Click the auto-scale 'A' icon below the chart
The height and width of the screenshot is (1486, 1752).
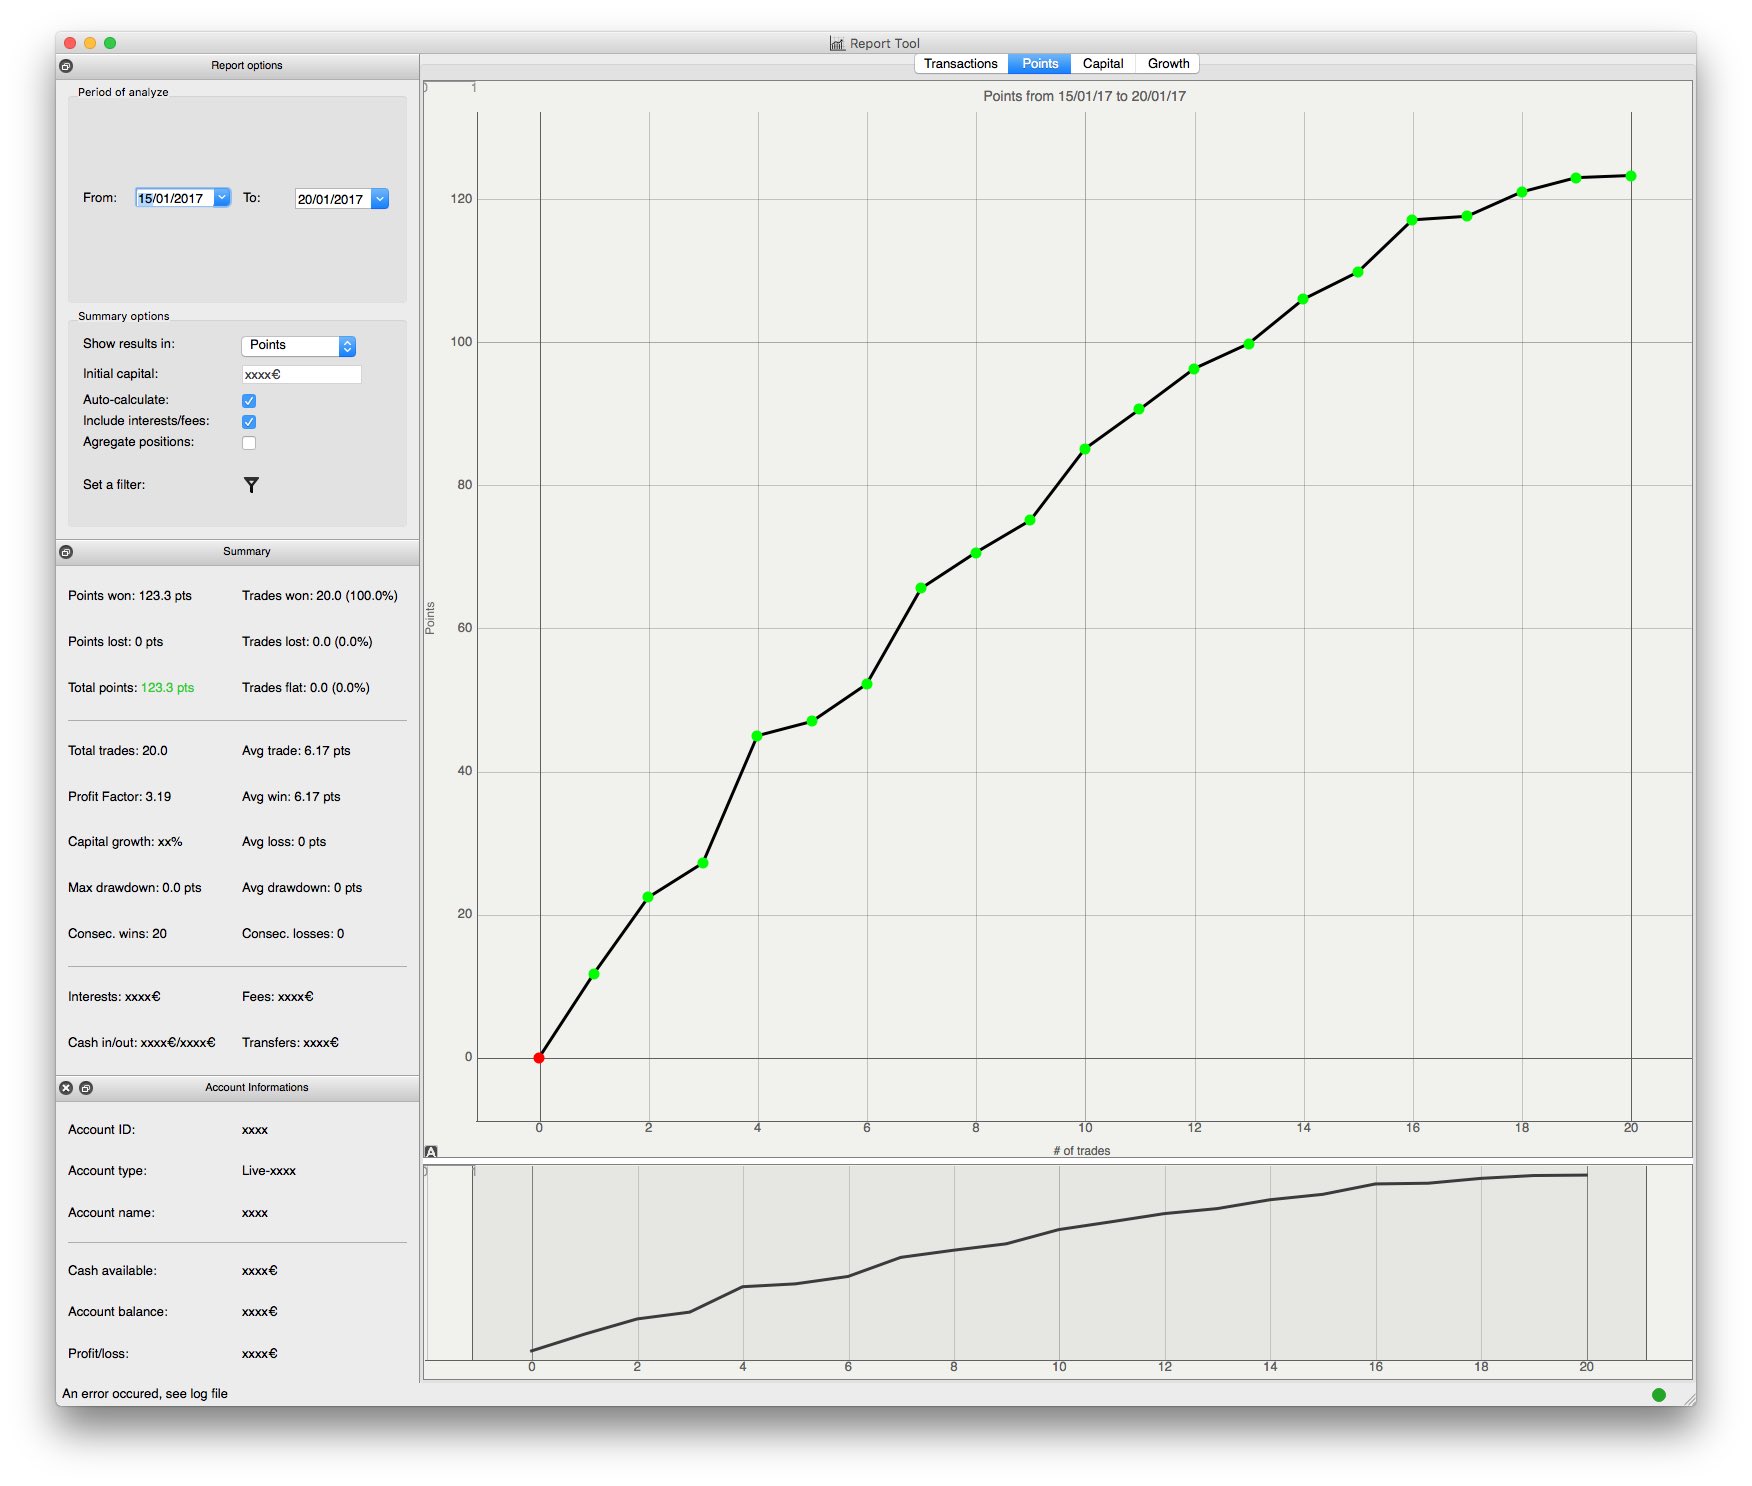click(x=431, y=1152)
